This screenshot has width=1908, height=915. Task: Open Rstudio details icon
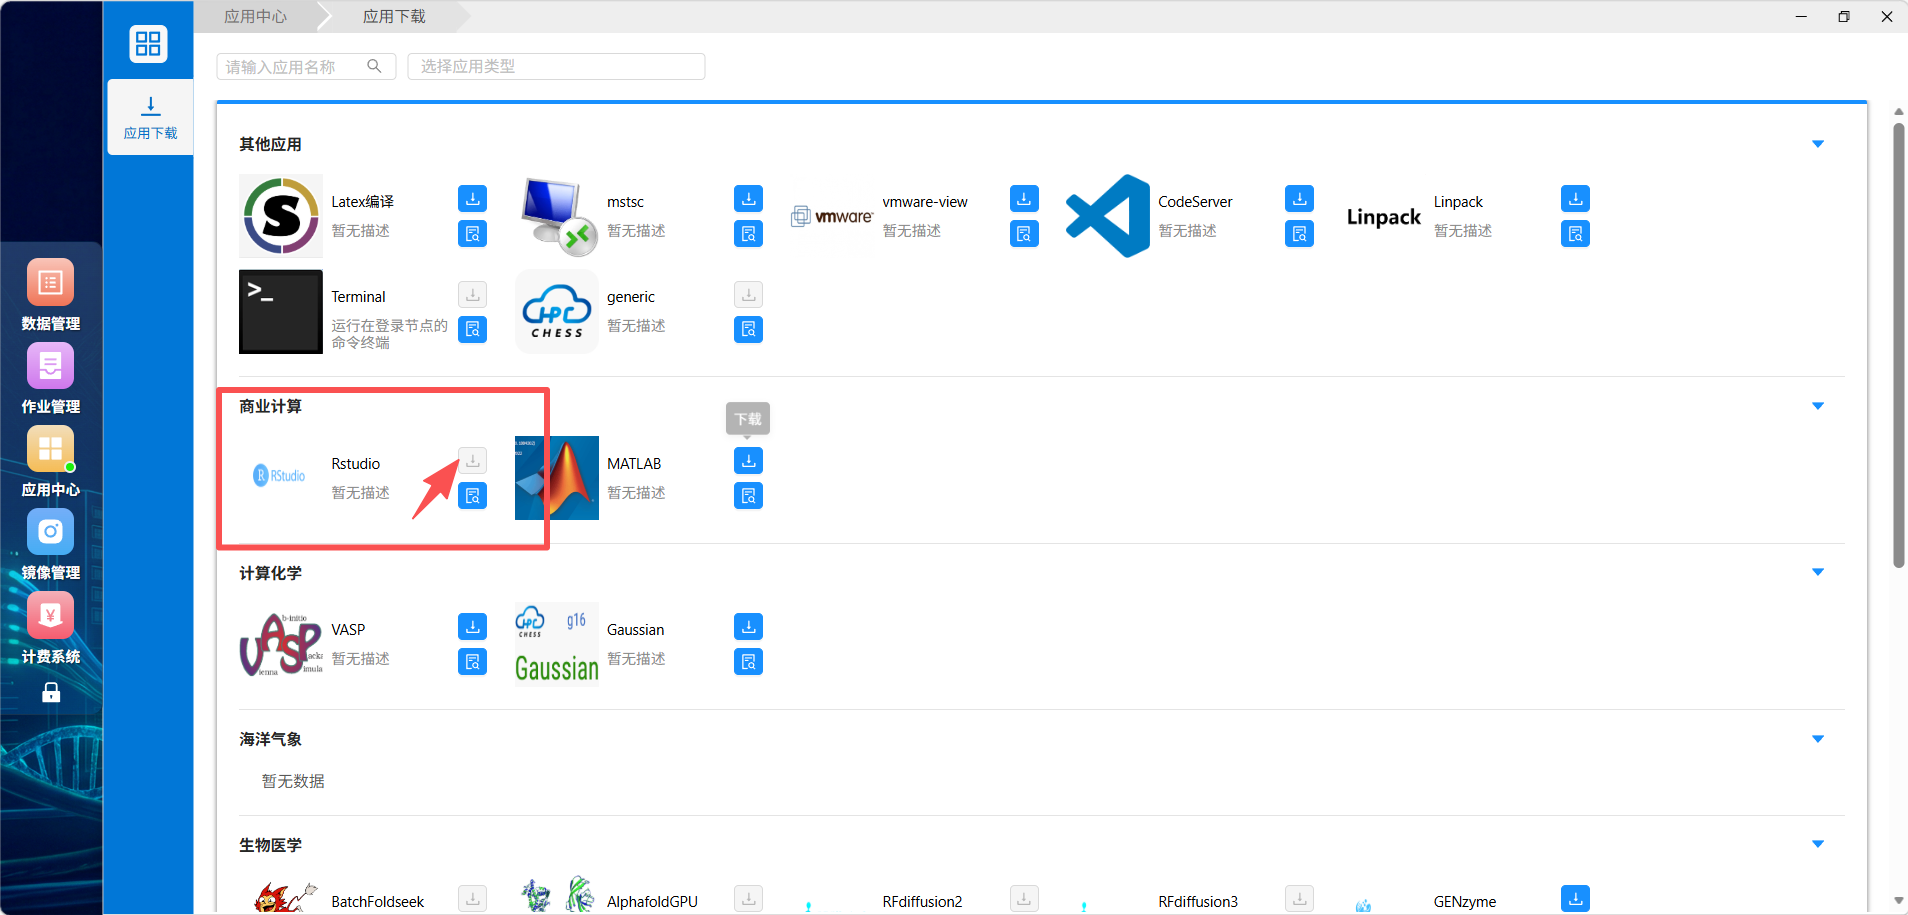click(473, 496)
